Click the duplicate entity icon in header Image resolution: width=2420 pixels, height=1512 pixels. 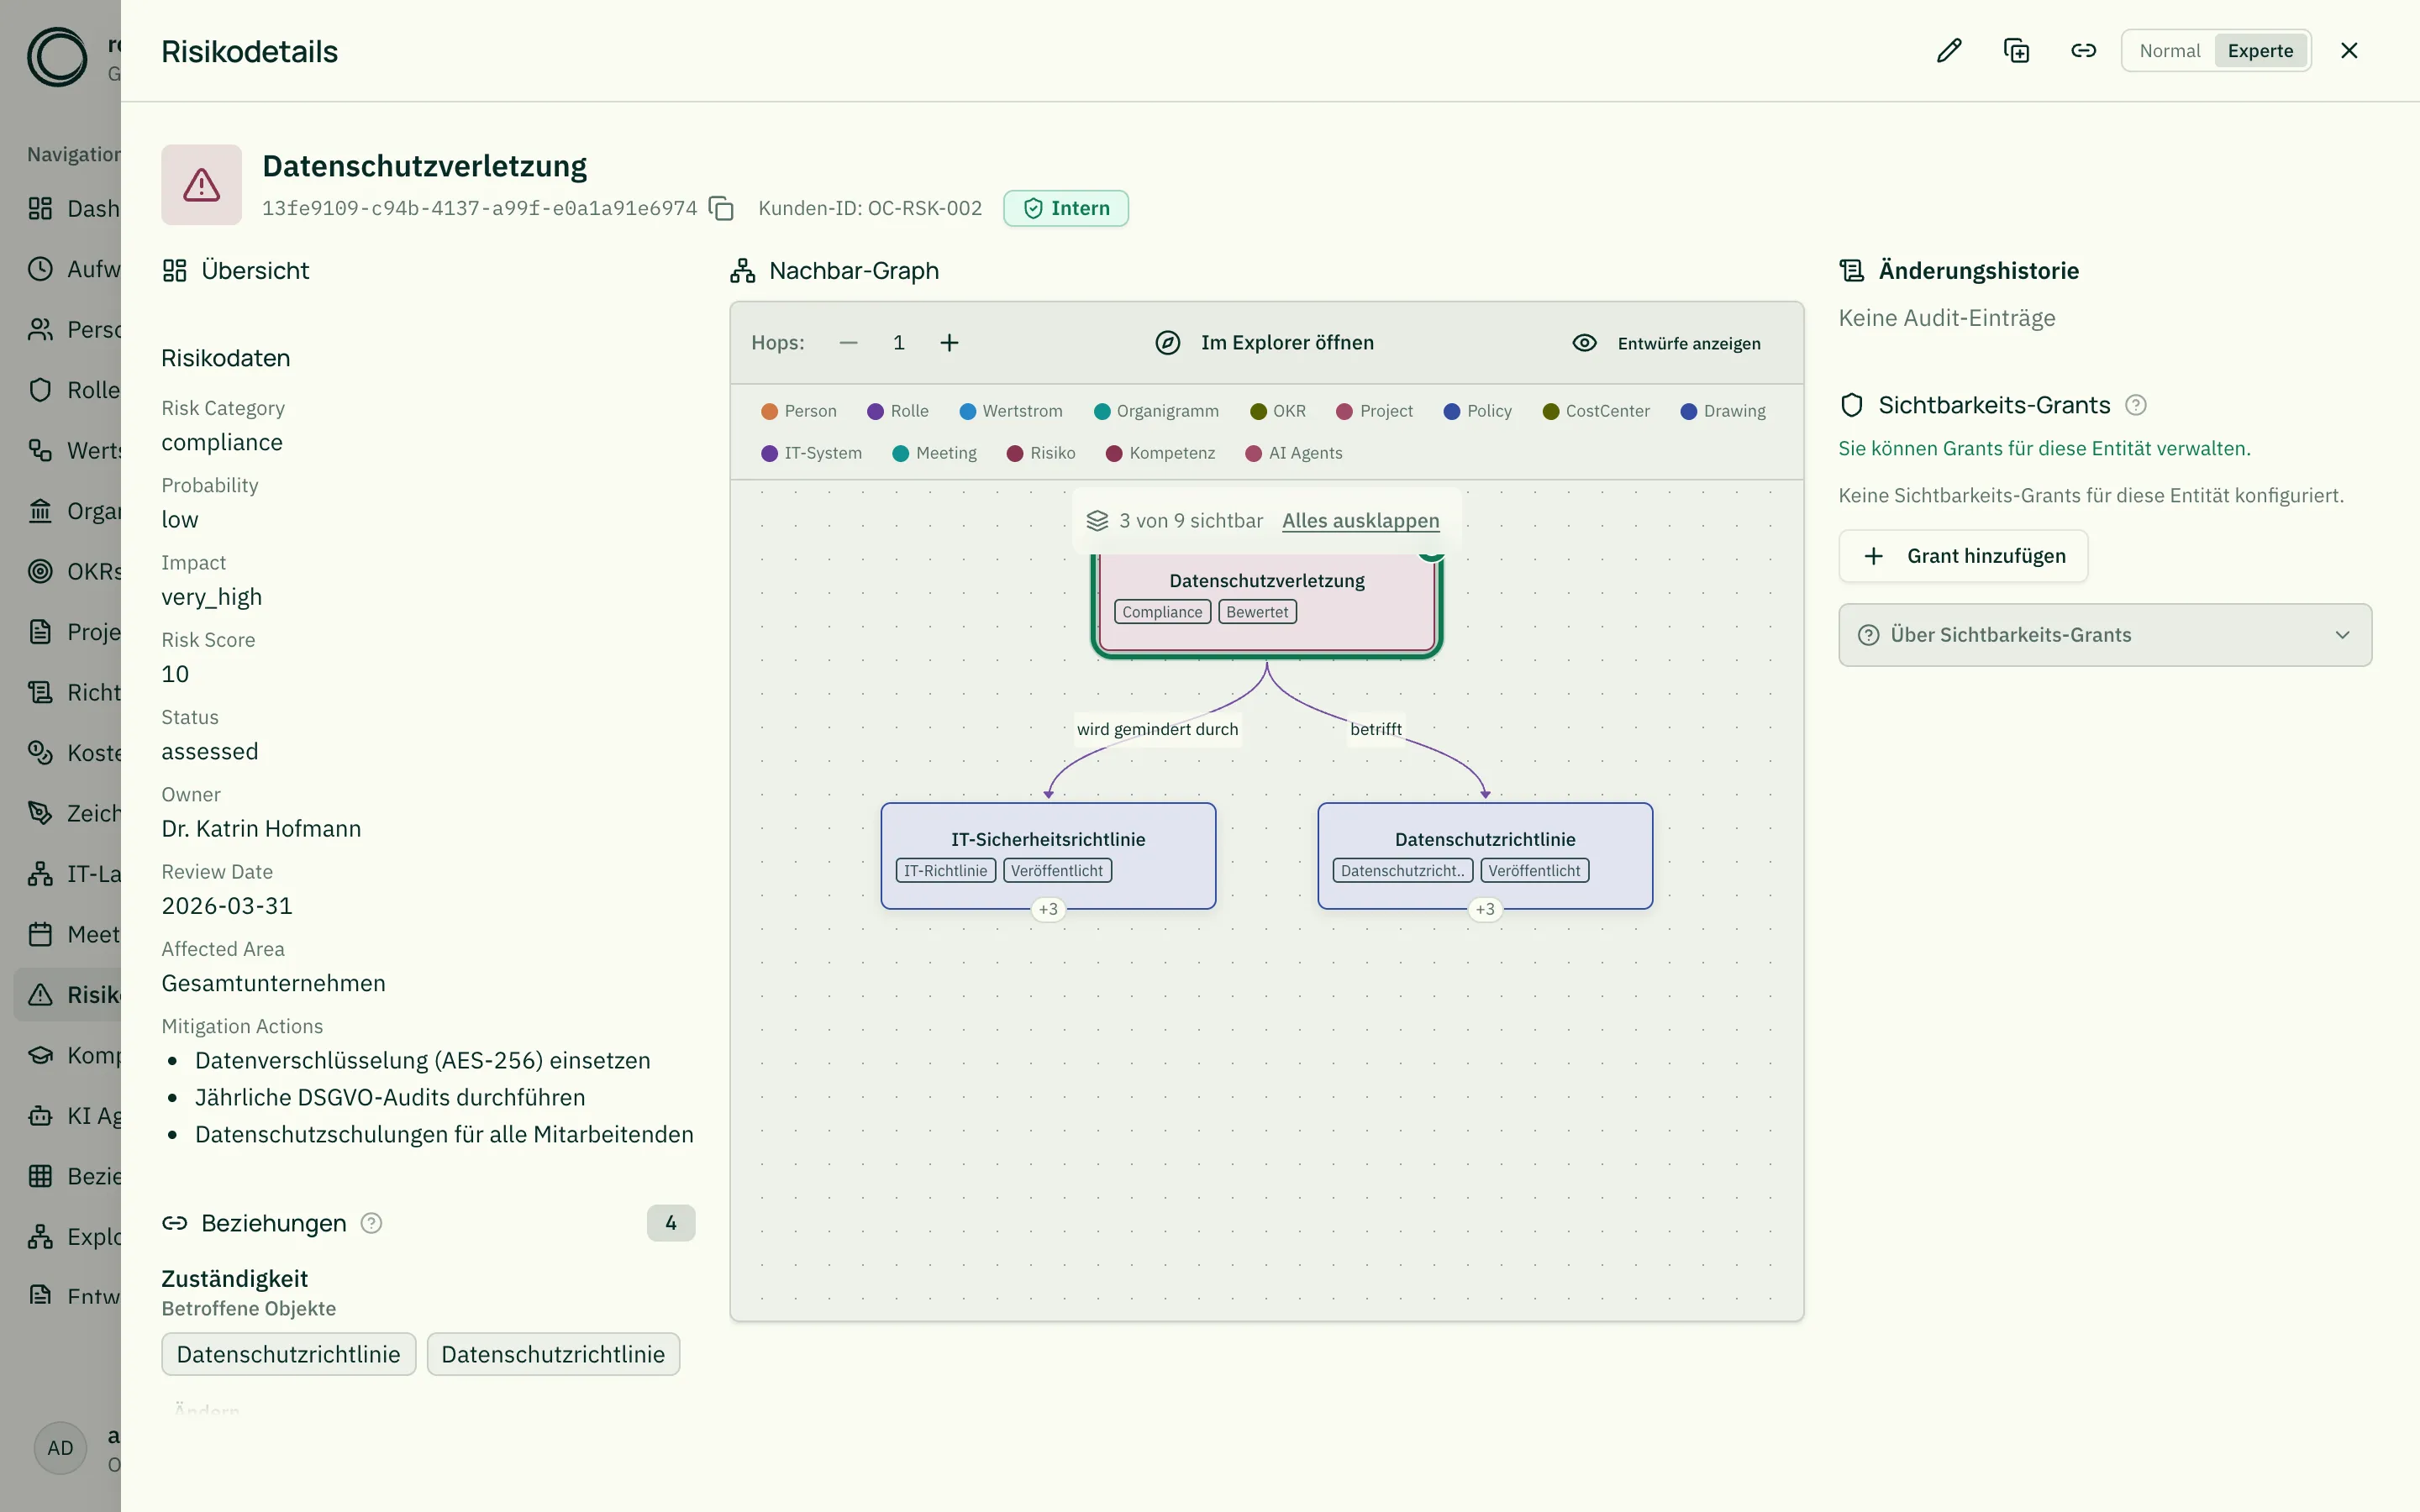coord(2016,51)
